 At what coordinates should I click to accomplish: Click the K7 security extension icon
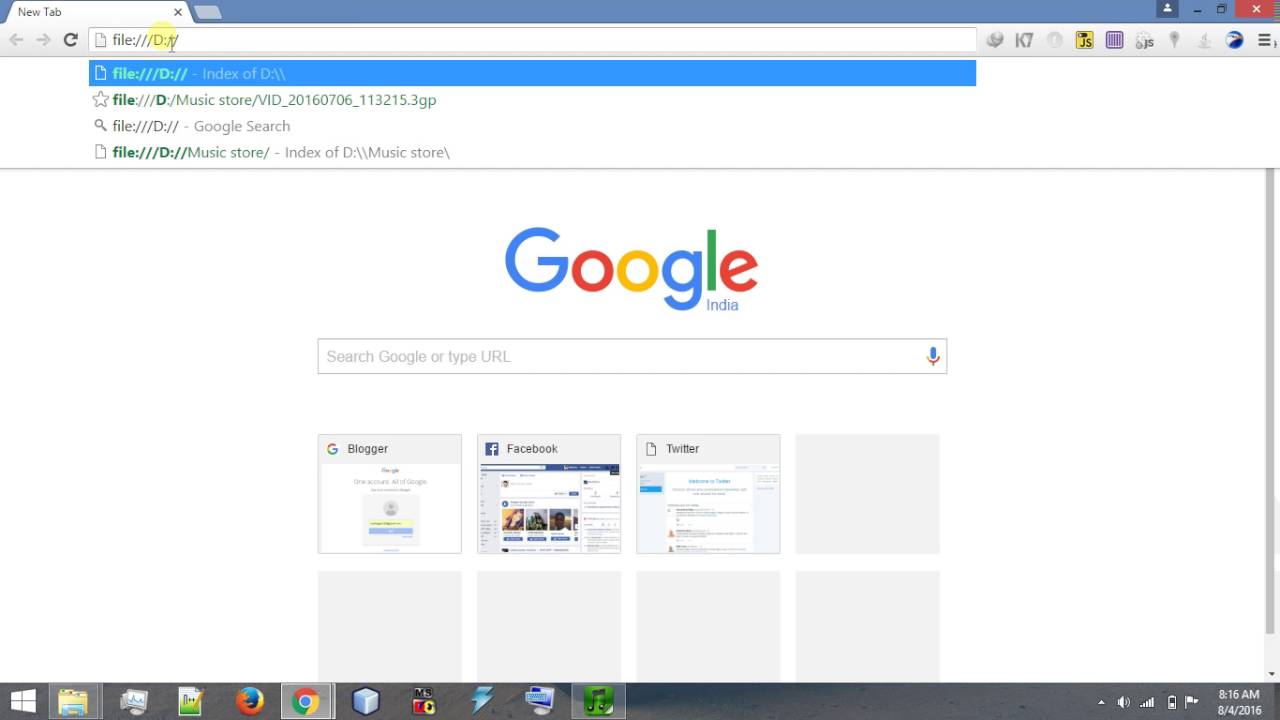[1024, 40]
